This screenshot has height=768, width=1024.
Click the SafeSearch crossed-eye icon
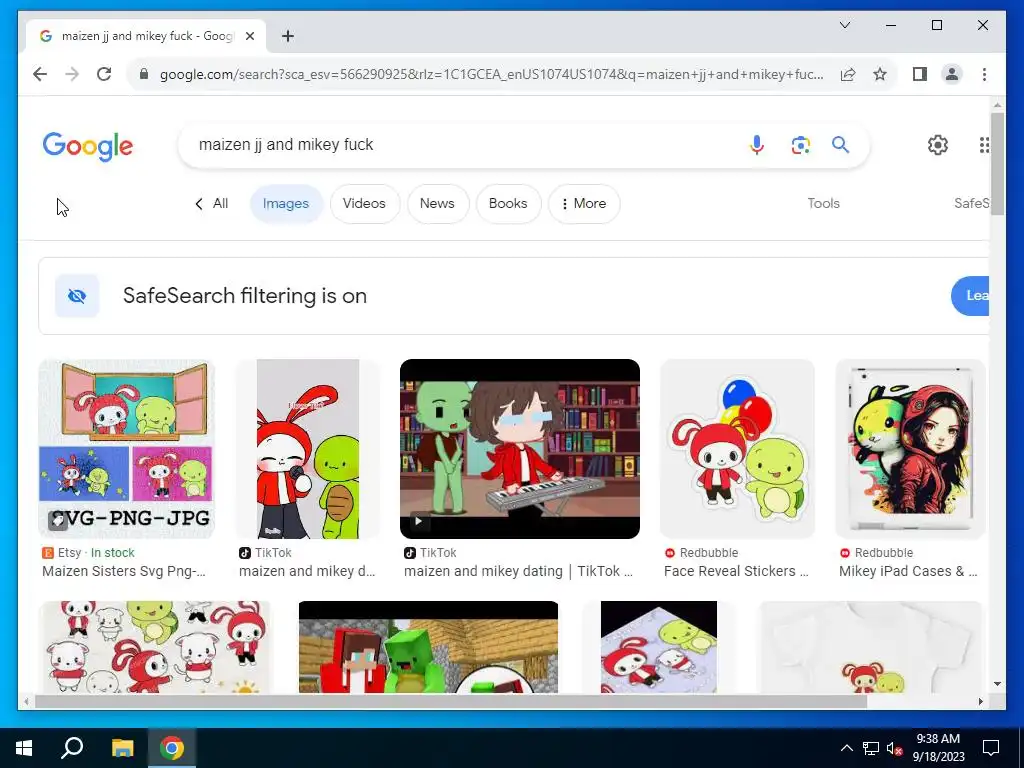tap(77, 296)
